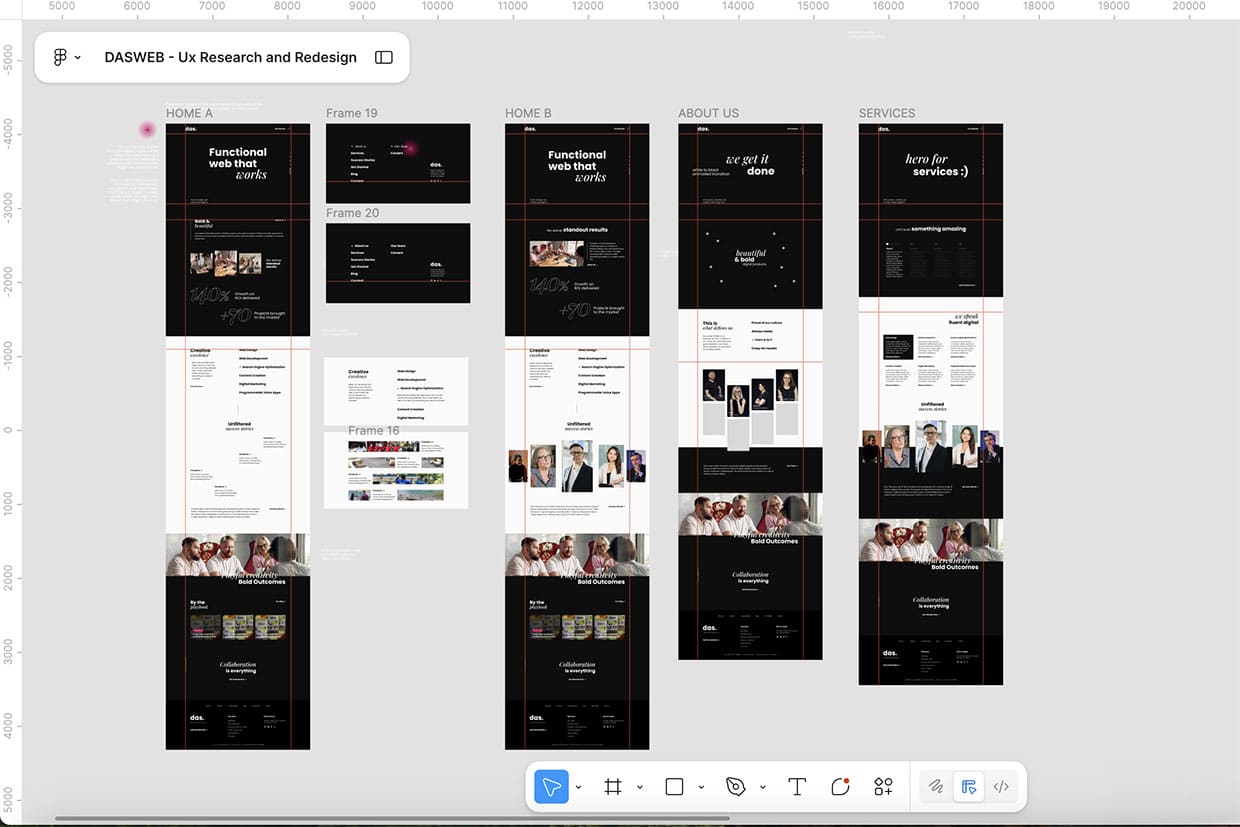Select the Move tool arrow

[551, 787]
